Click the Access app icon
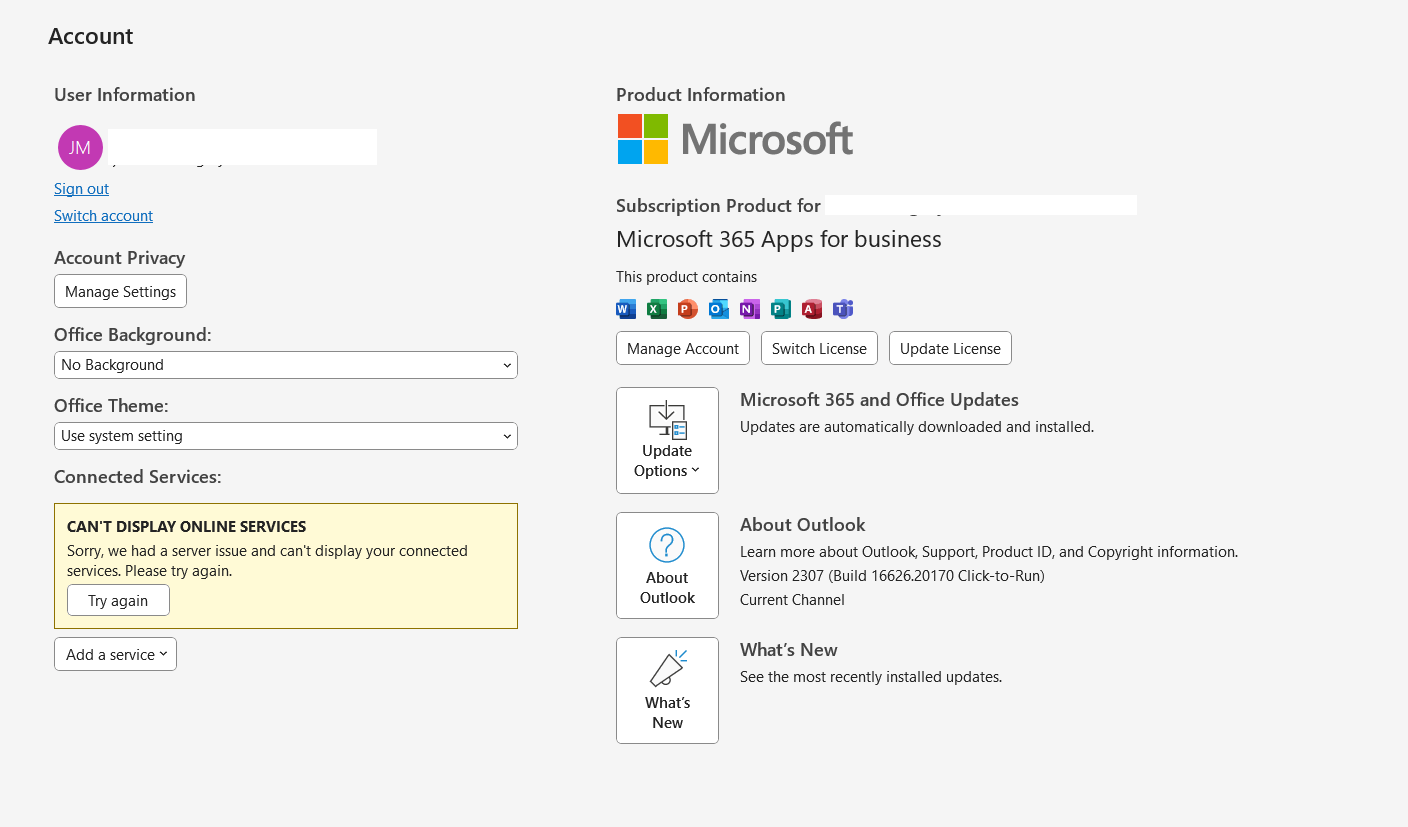1408x827 pixels. coord(811,309)
